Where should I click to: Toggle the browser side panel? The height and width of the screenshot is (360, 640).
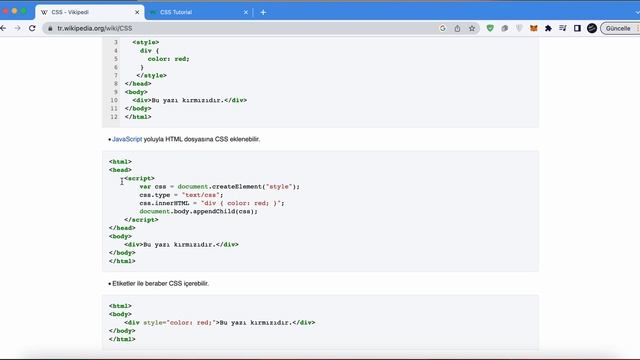coord(577,28)
